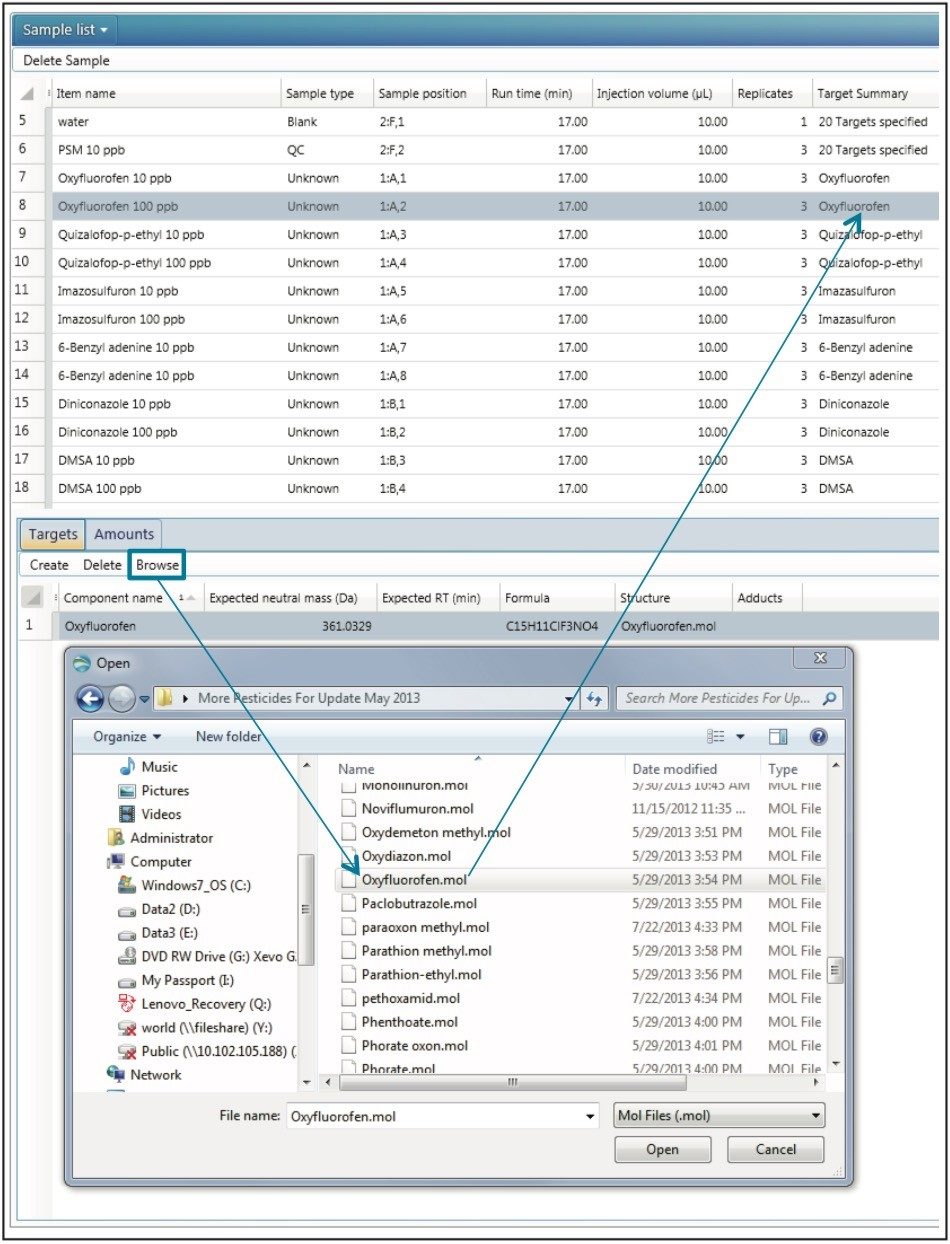The image size is (950, 1244).
Task: Open the Sample list dropdown
Action: pyautogui.click(x=65, y=30)
